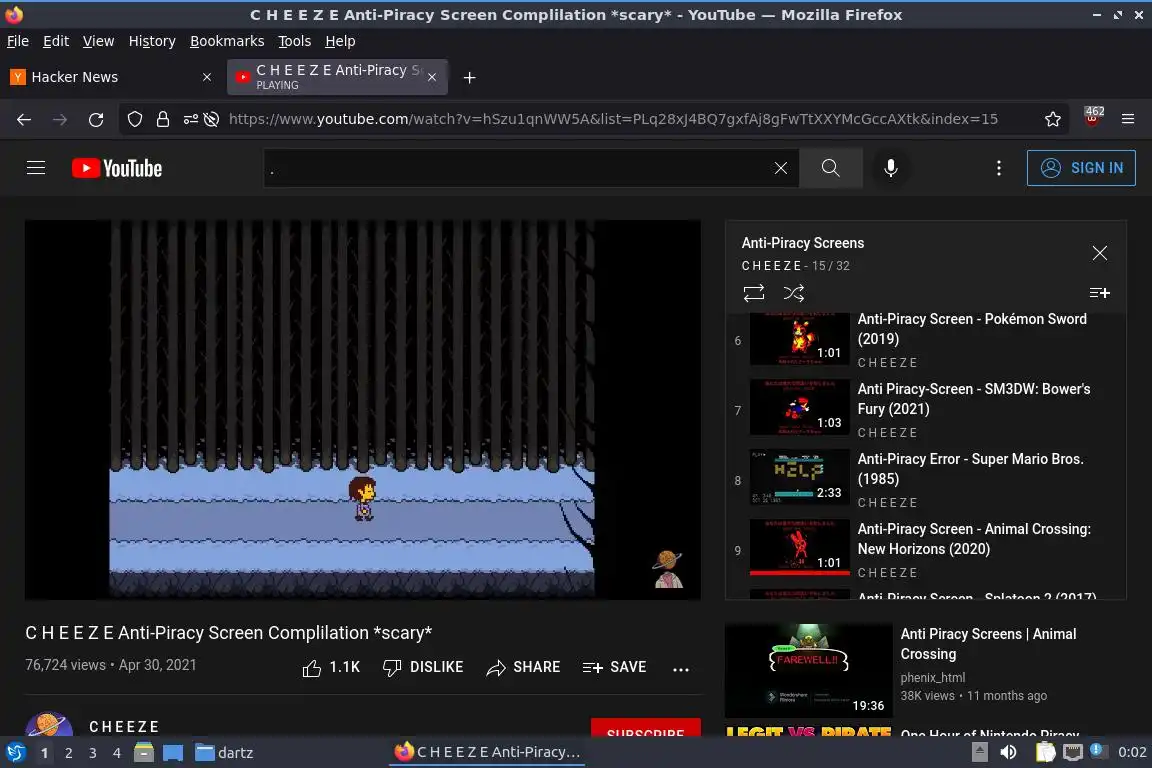The width and height of the screenshot is (1152, 768).
Task: Go forward to the next page
Action: point(60,119)
